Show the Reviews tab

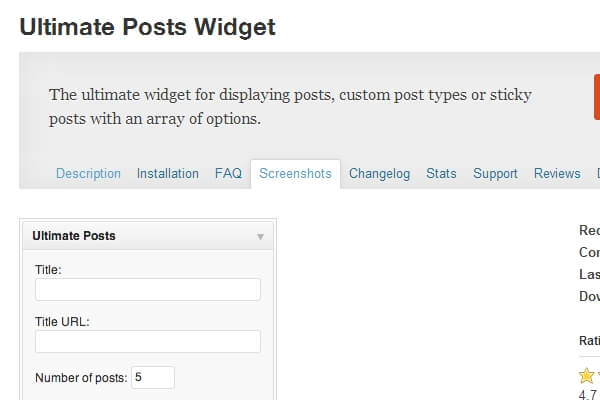pyautogui.click(x=557, y=173)
